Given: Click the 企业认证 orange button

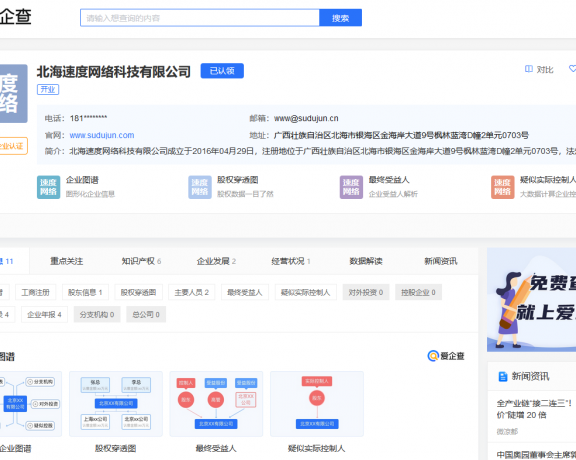Looking at the screenshot, I should (x=13, y=146).
